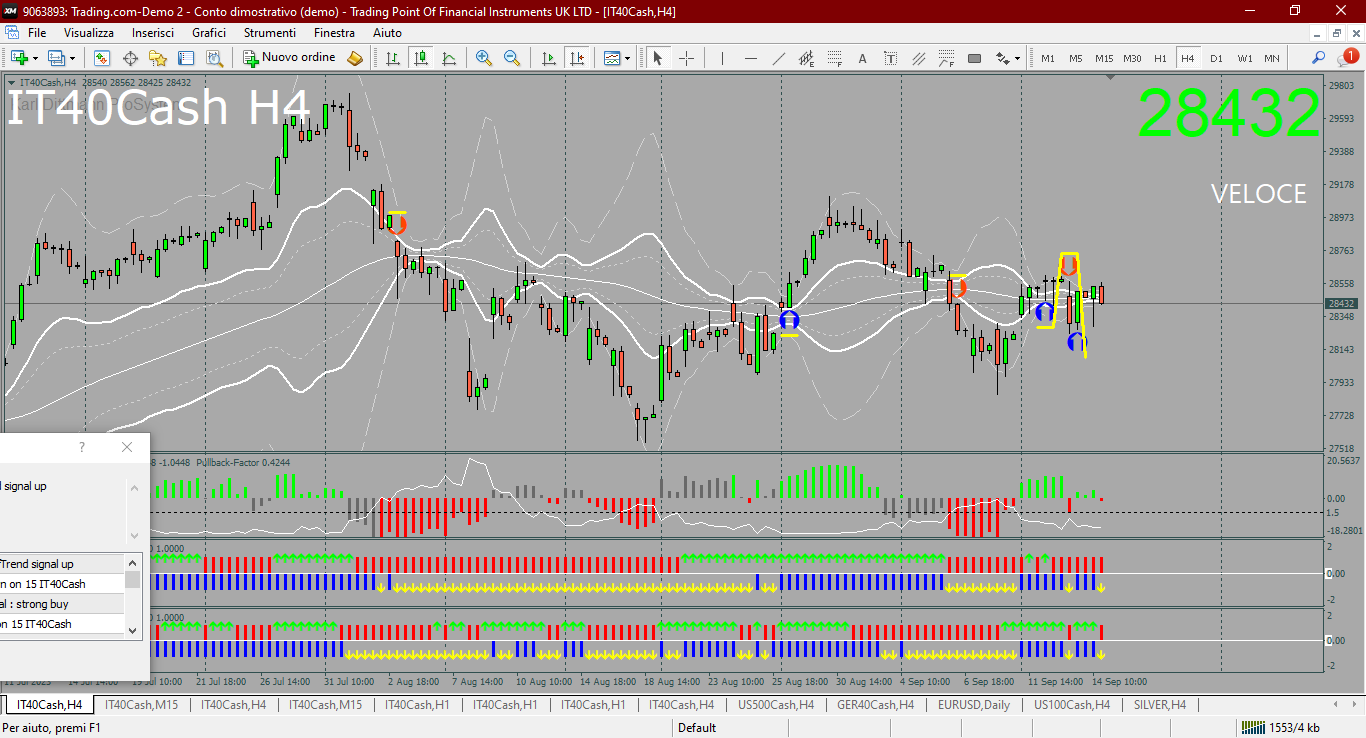
Task: Select the Fibonacci retracement tool
Action: tap(834, 58)
